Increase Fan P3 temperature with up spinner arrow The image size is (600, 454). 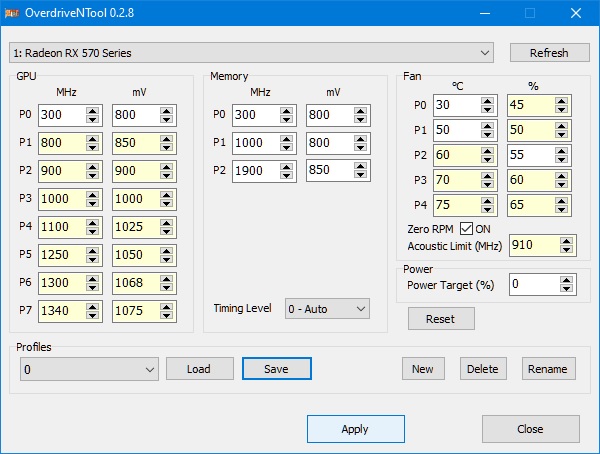click(488, 176)
